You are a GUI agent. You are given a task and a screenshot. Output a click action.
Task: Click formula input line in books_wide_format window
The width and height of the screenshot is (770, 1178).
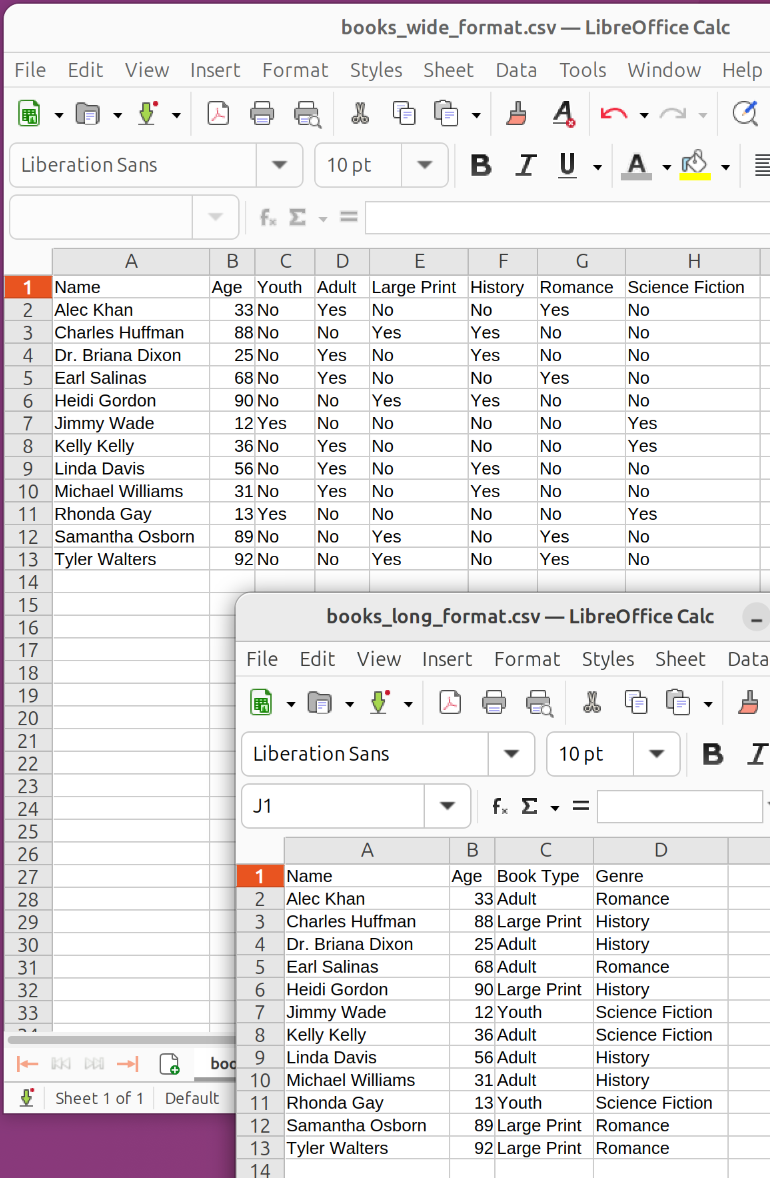[x=567, y=218]
